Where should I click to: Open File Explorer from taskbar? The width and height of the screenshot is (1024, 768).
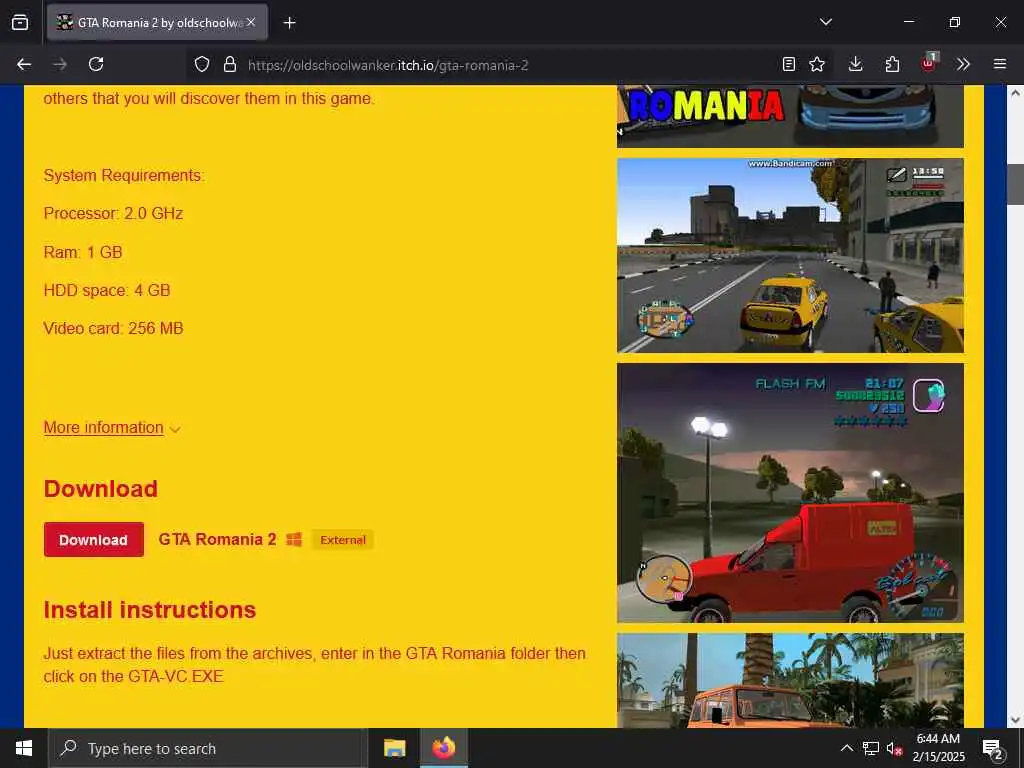394,748
